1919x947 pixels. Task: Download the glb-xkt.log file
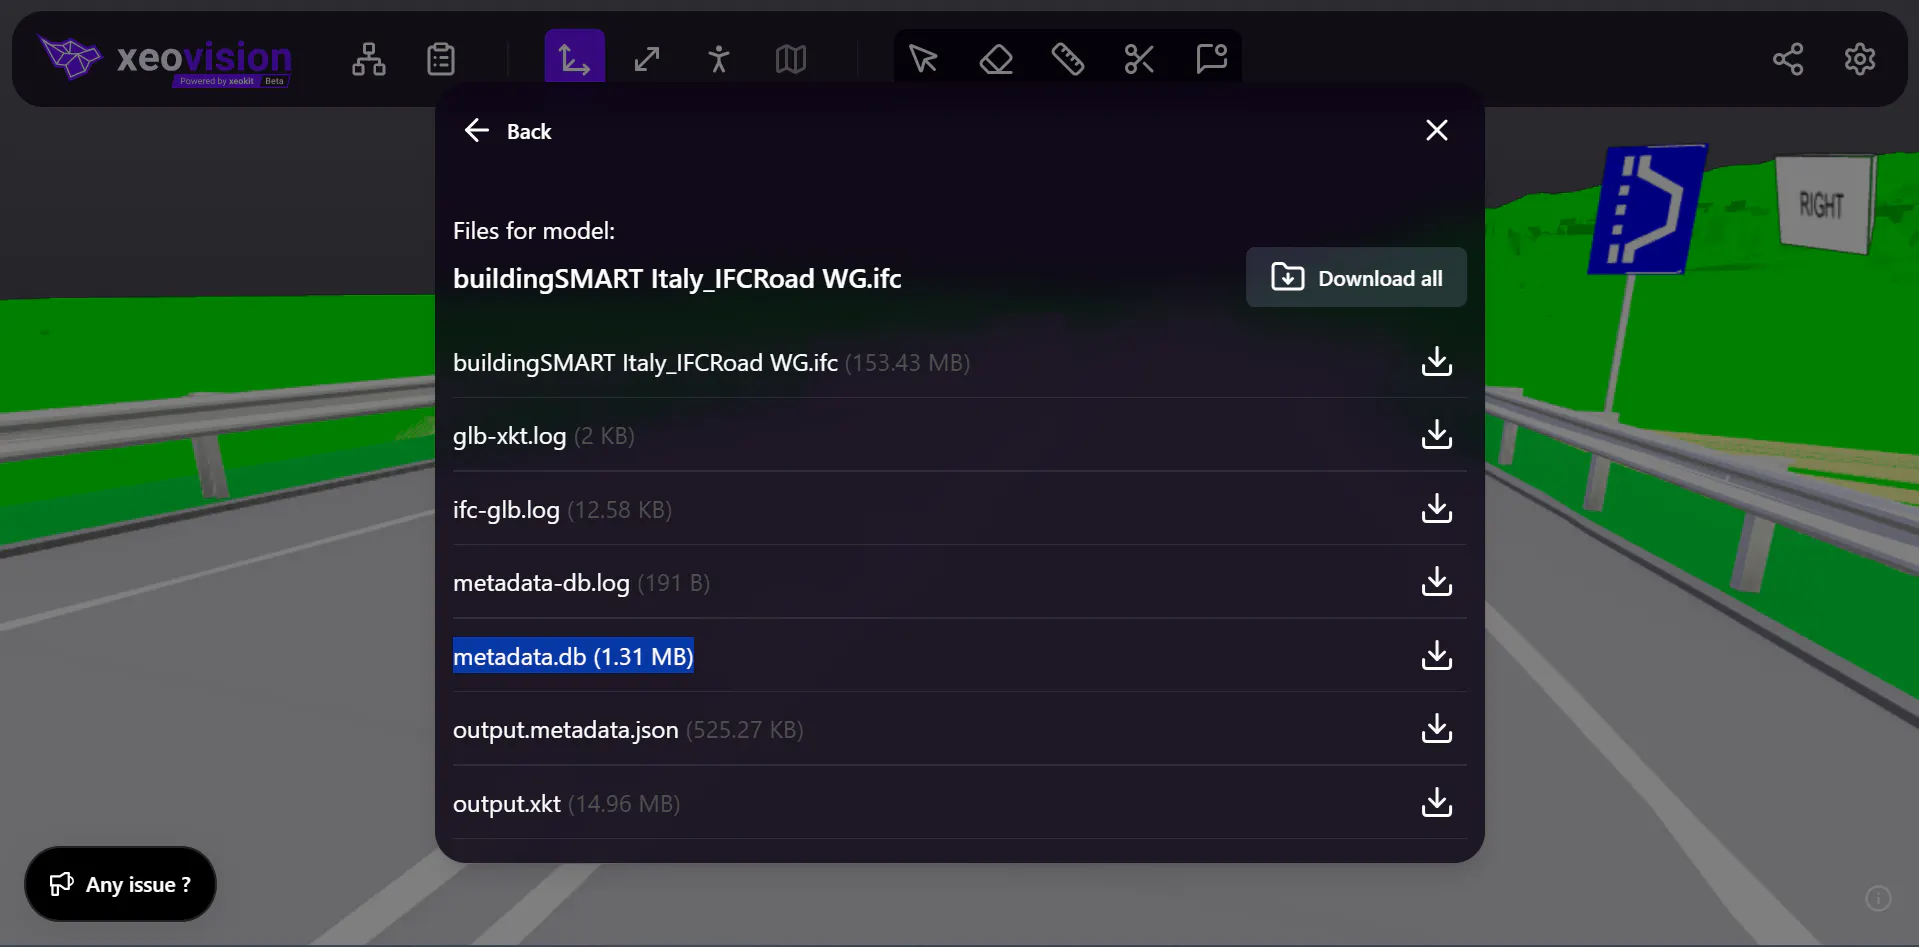click(x=1437, y=435)
